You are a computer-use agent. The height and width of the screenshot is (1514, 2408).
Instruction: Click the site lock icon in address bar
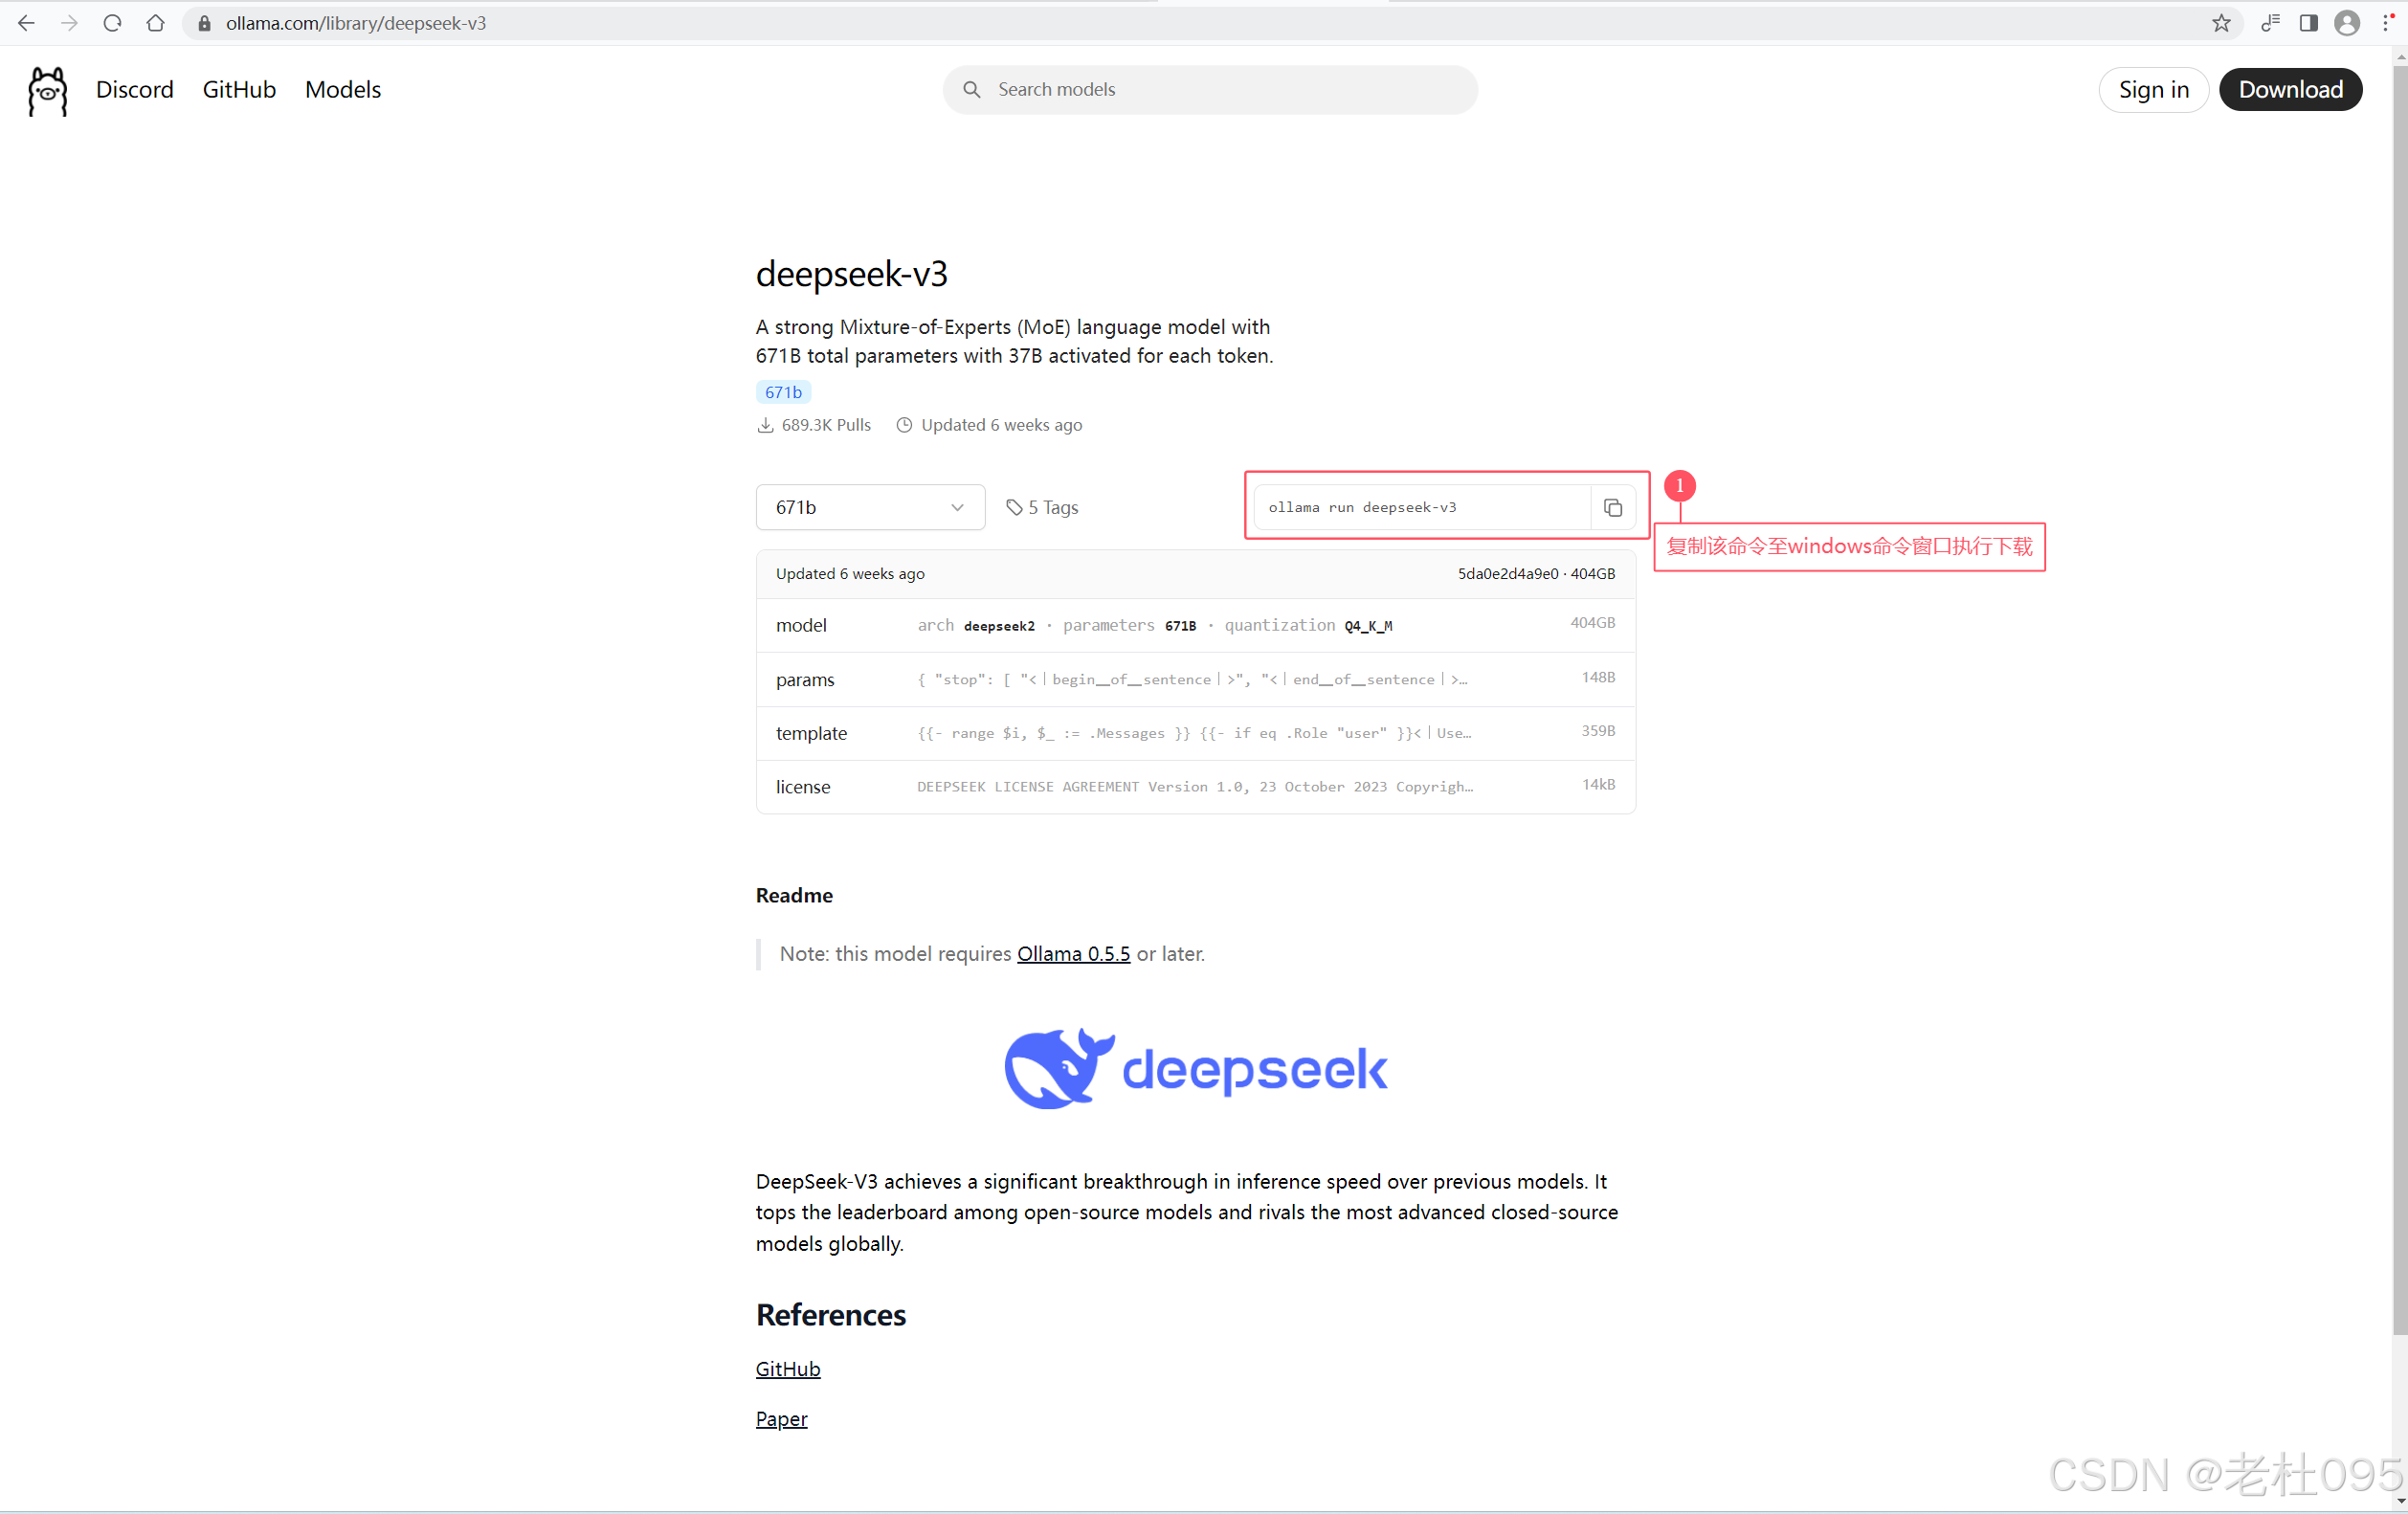(205, 23)
